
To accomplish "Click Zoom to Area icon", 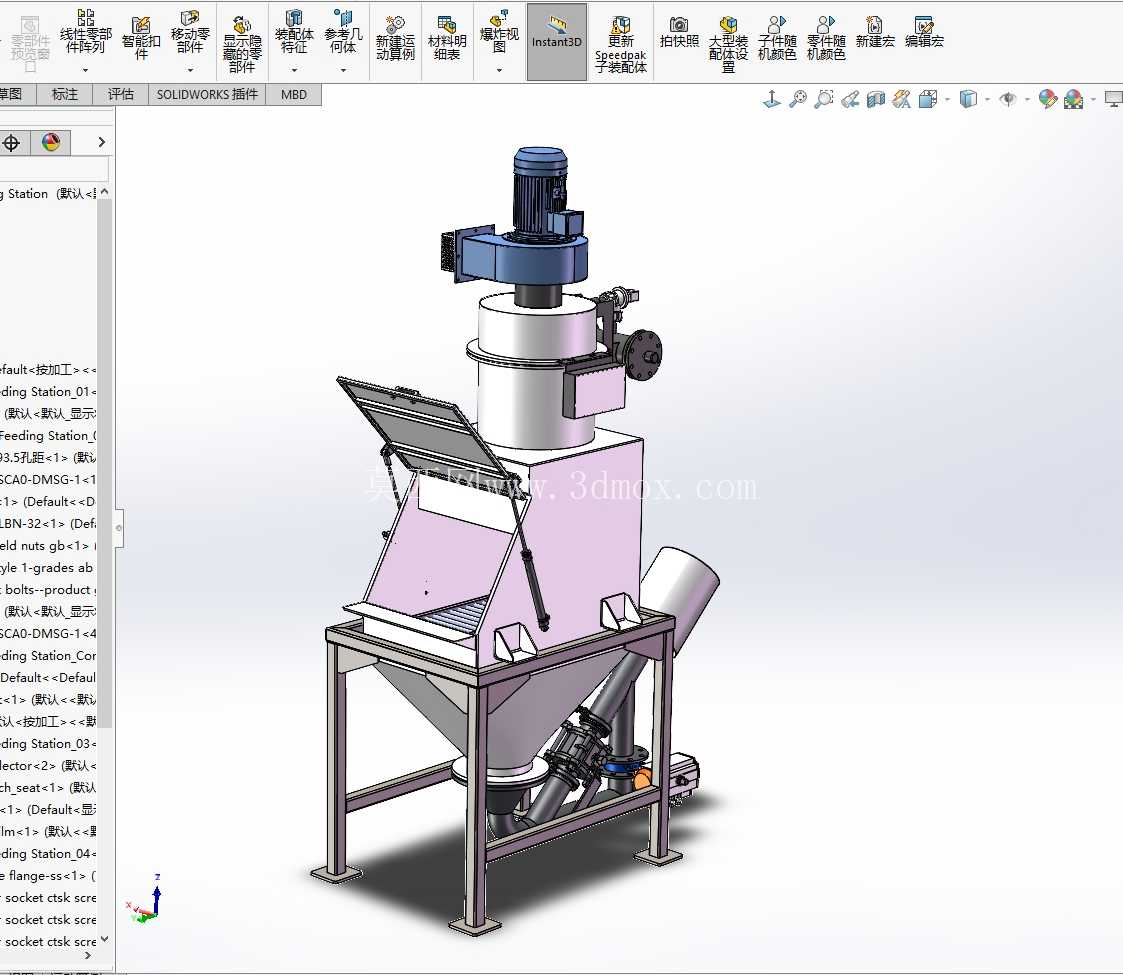I will pyautogui.click(x=824, y=100).
